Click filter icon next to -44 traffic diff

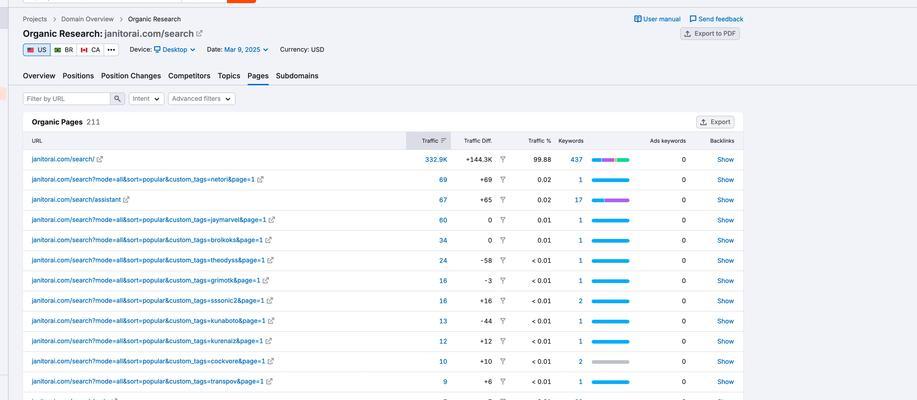[502, 321]
